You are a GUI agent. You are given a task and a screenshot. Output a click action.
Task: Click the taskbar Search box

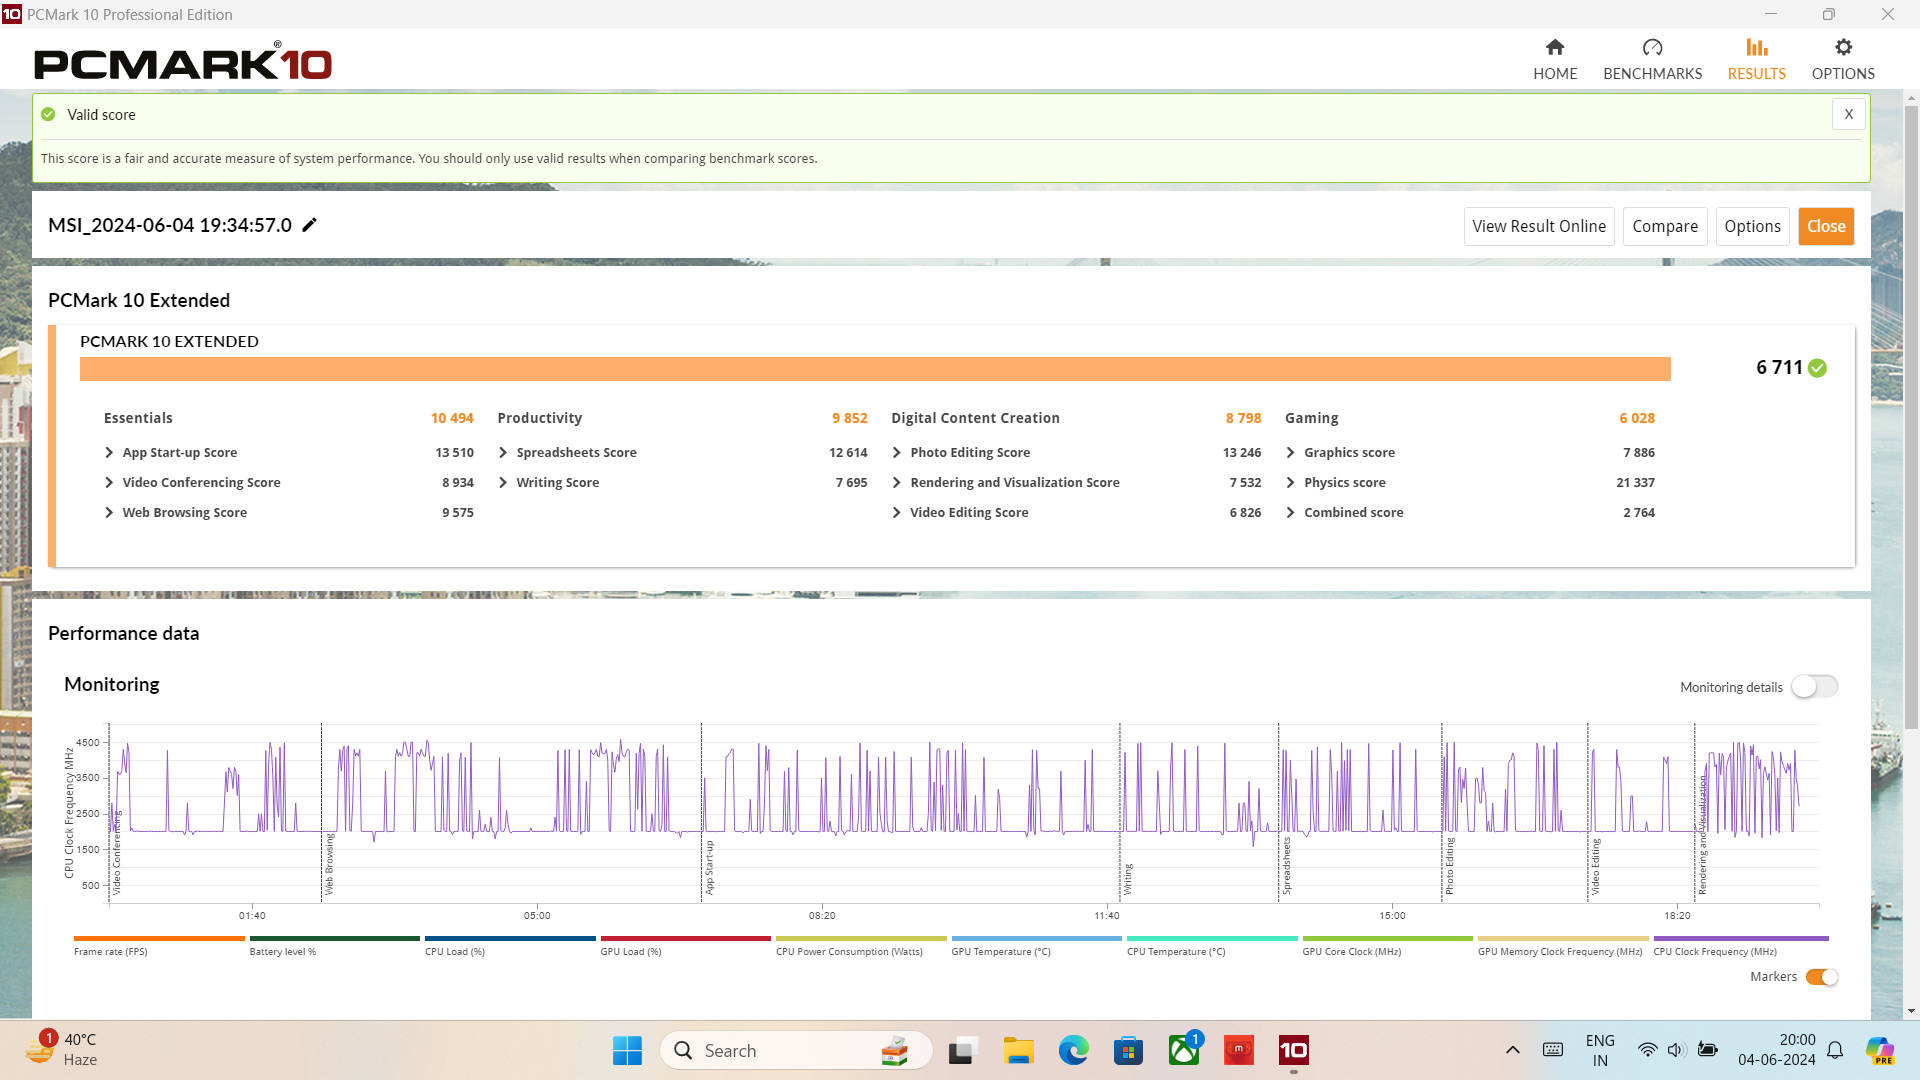[x=796, y=1051]
